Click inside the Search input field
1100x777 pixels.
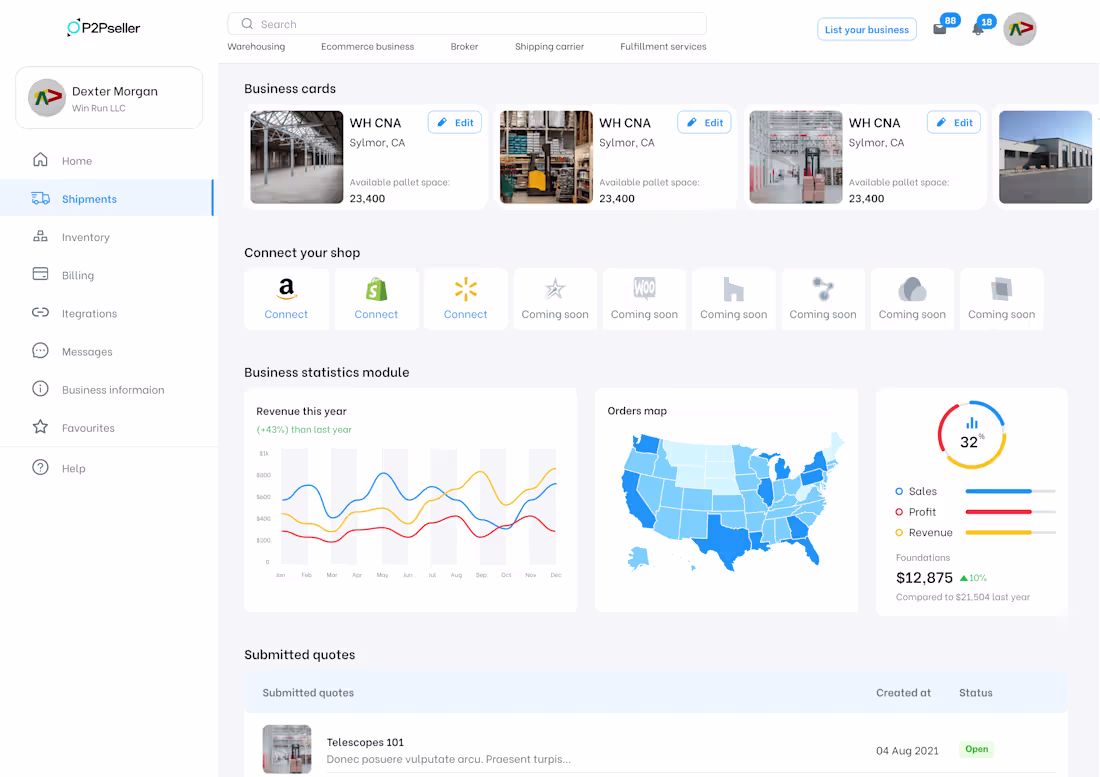click(x=467, y=23)
